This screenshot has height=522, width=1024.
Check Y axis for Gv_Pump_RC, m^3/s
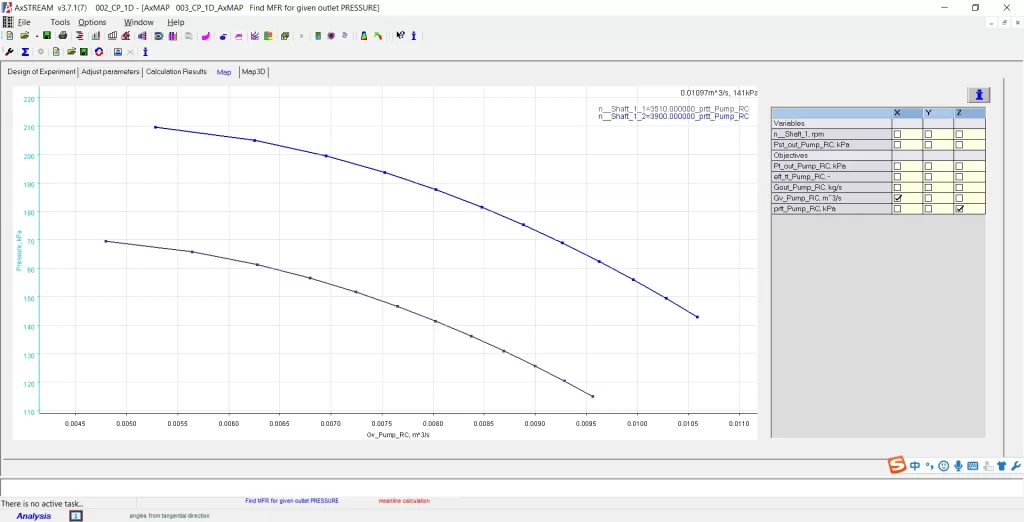pyautogui.click(x=928, y=198)
